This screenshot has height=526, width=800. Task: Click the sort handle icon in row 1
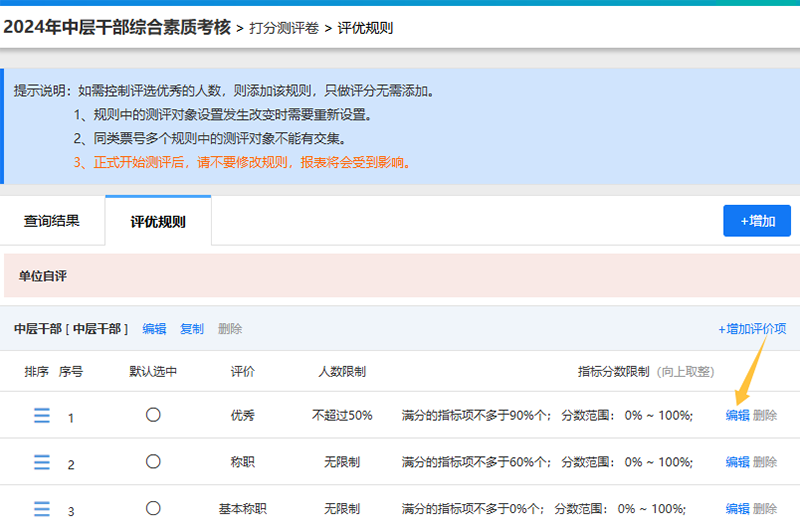[42, 415]
